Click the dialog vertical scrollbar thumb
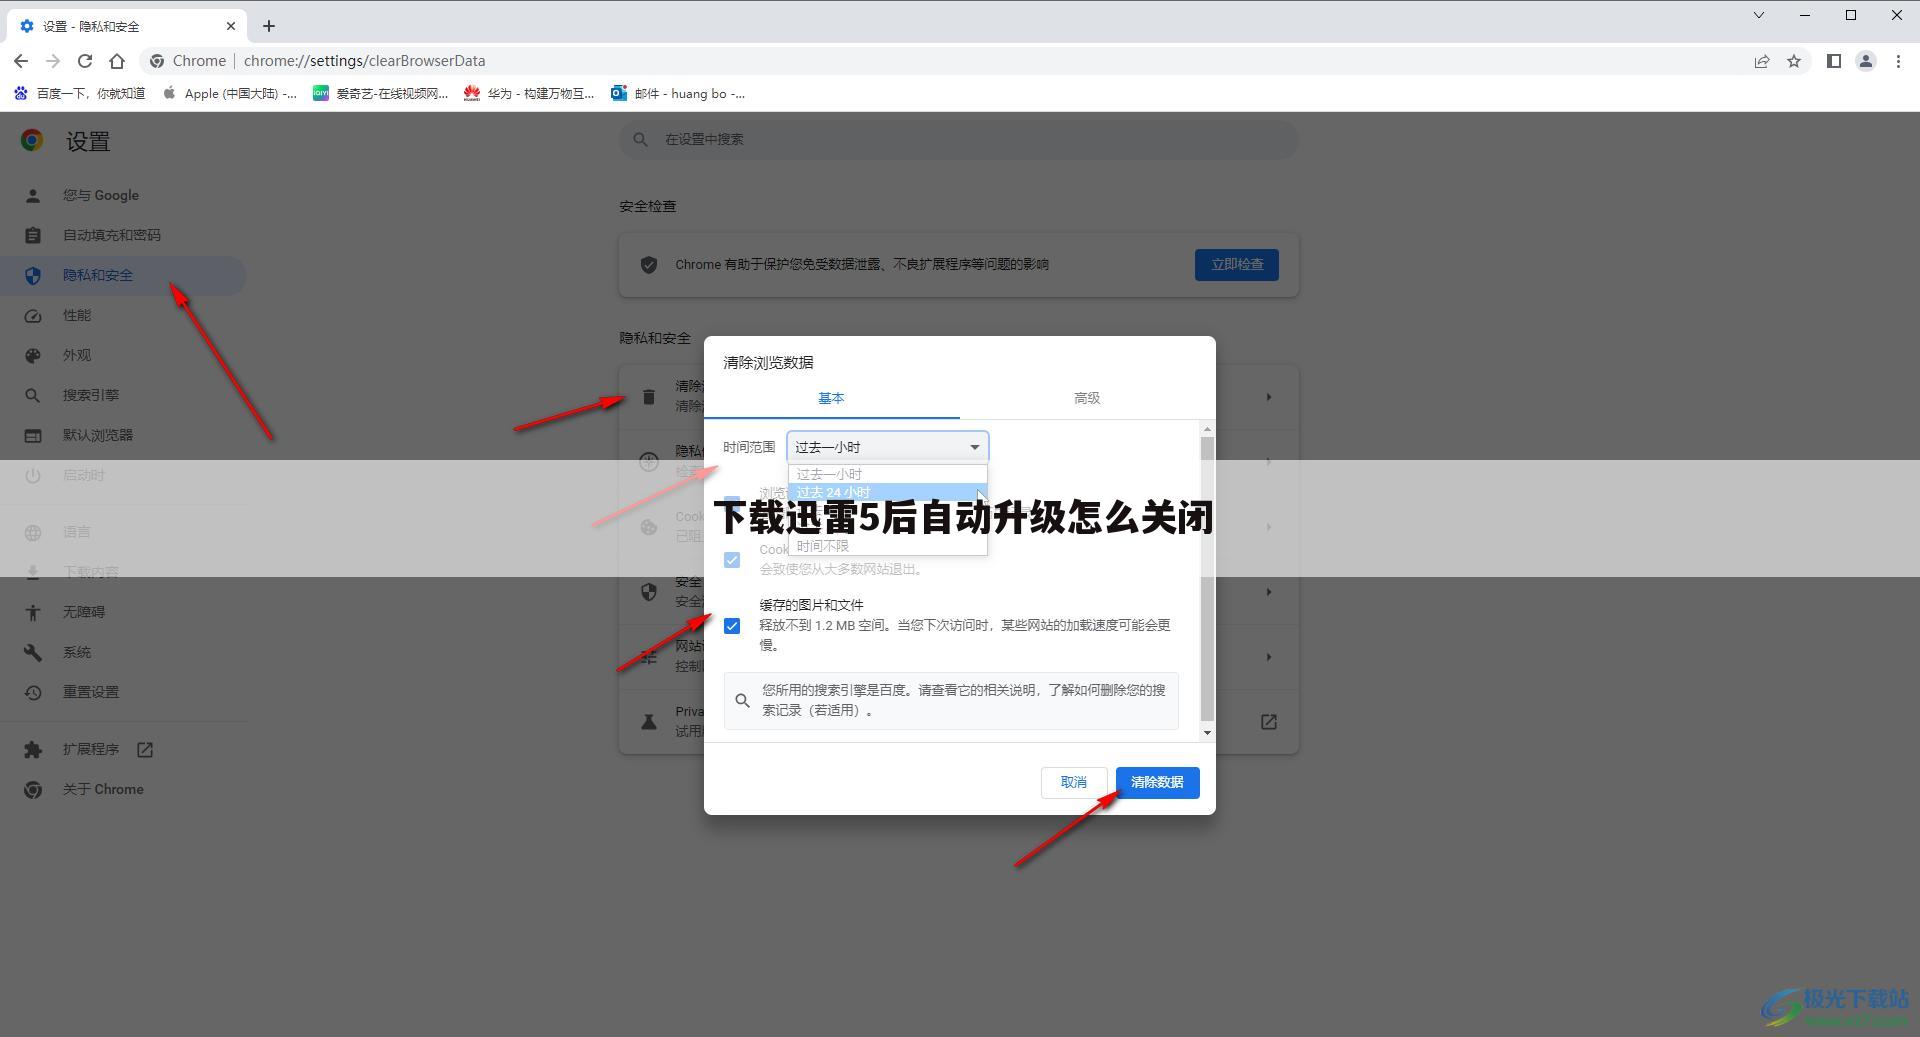 click(x=1207, y=578)
